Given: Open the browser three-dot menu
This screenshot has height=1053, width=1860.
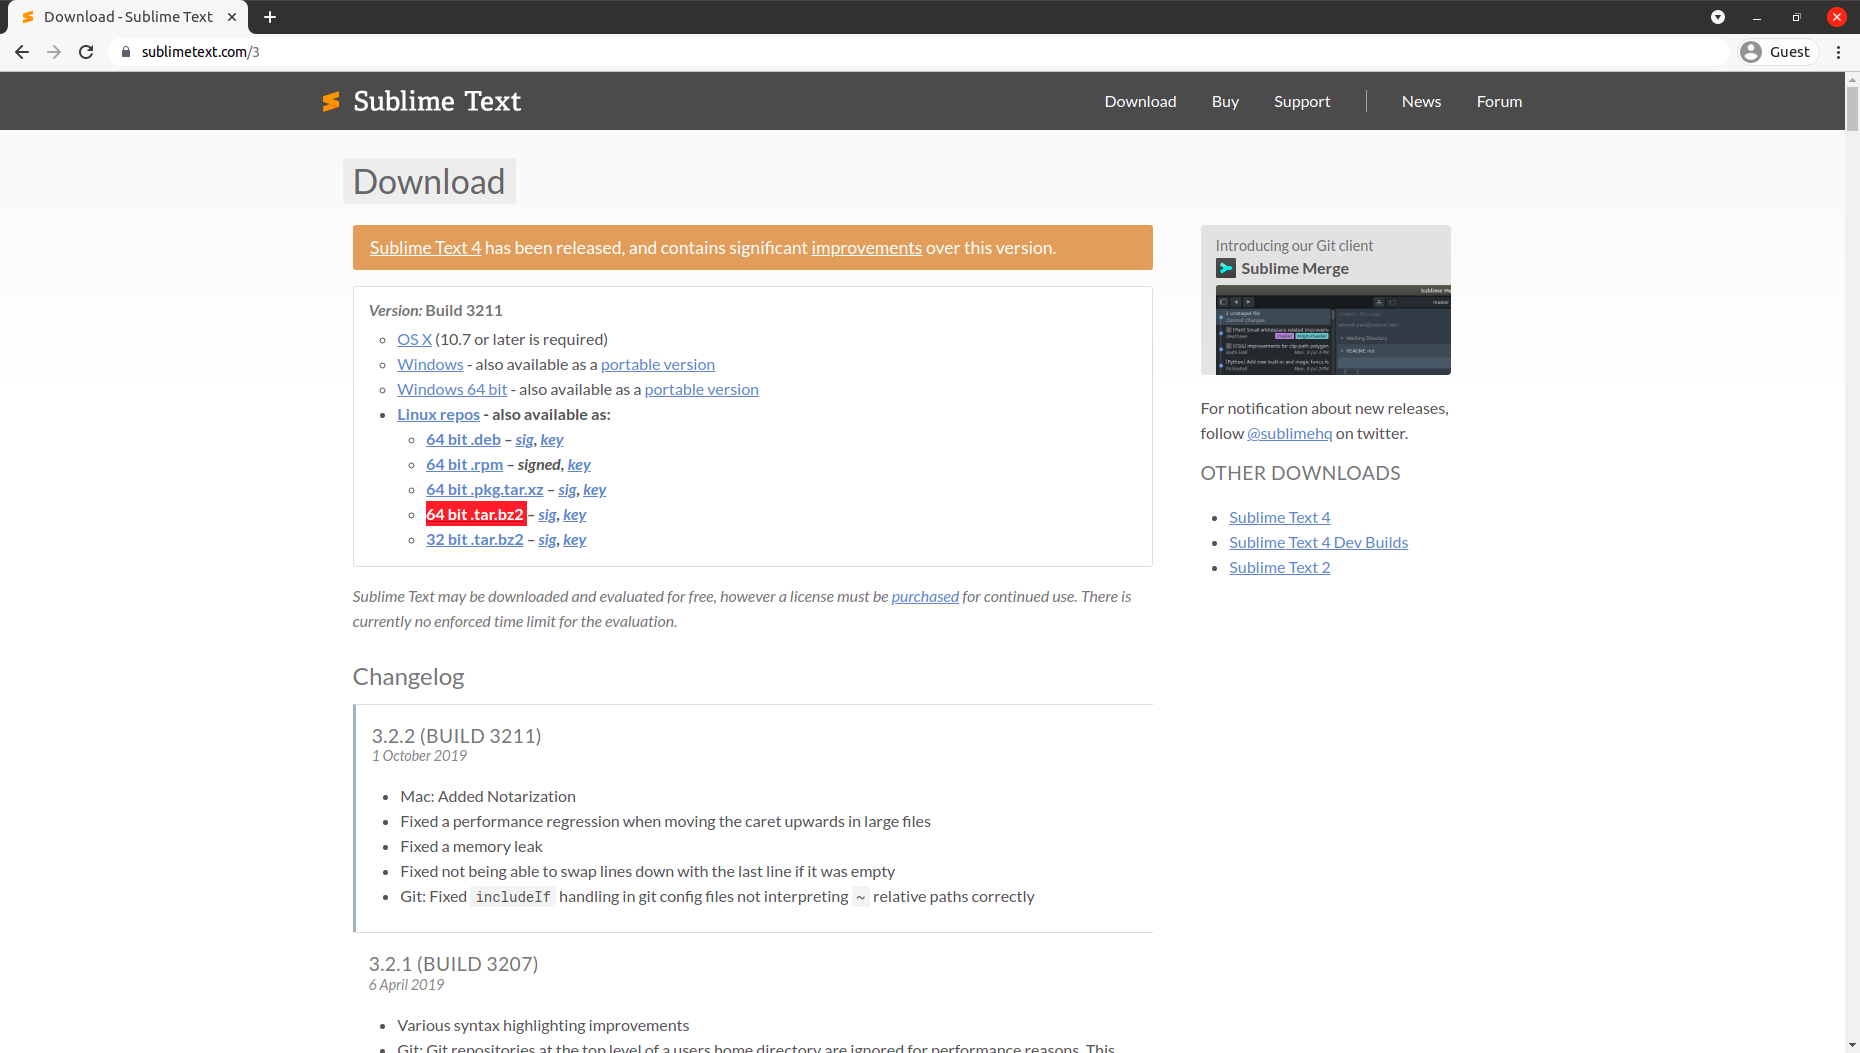Looking at the screenshot, I should tap(1839, 52).
